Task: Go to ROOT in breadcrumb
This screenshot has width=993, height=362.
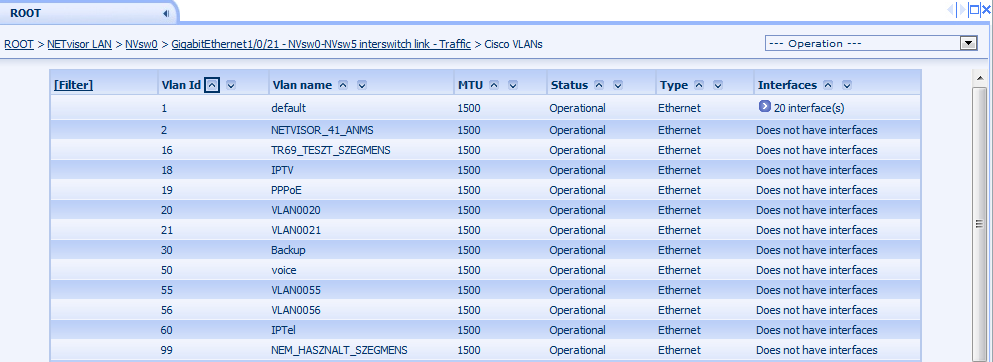Action: click(19, 44)
